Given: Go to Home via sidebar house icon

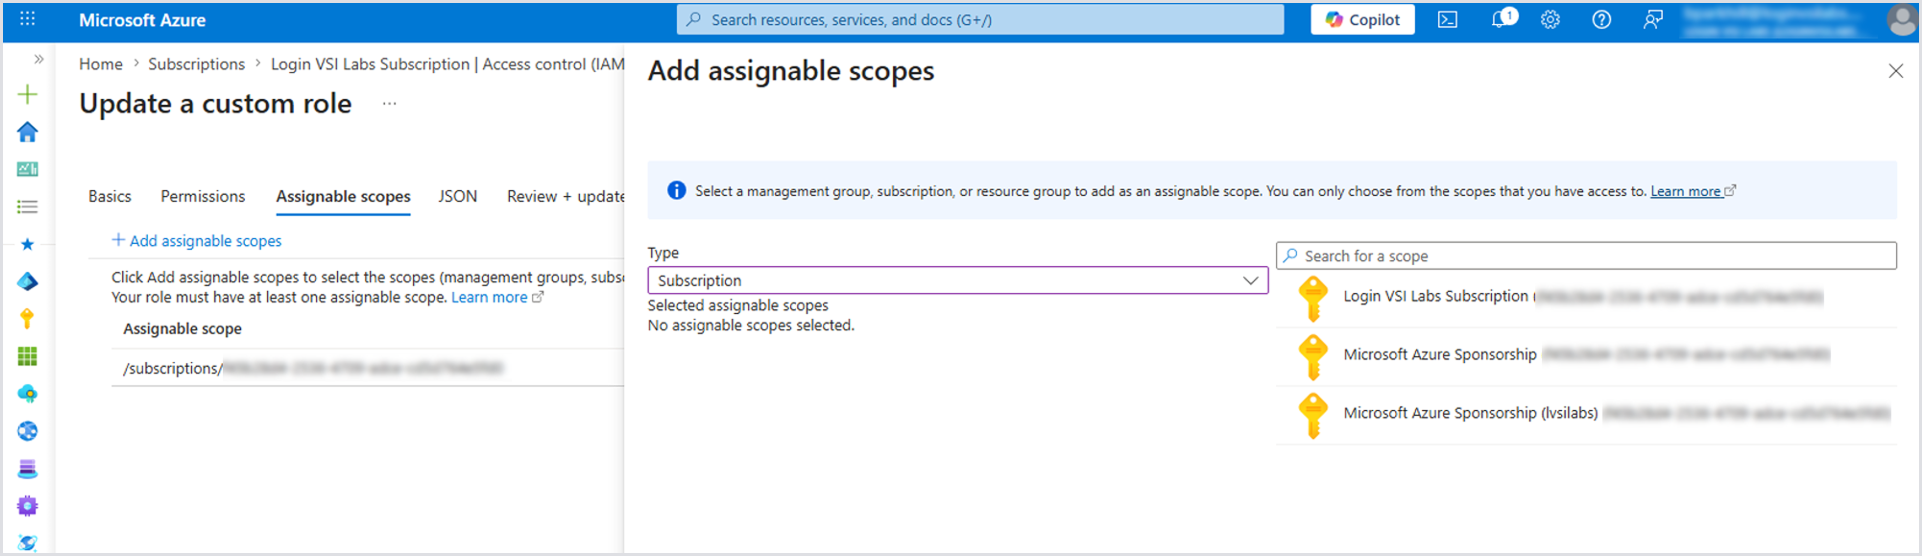Looking at the screenshot, I should coord(28,132).
